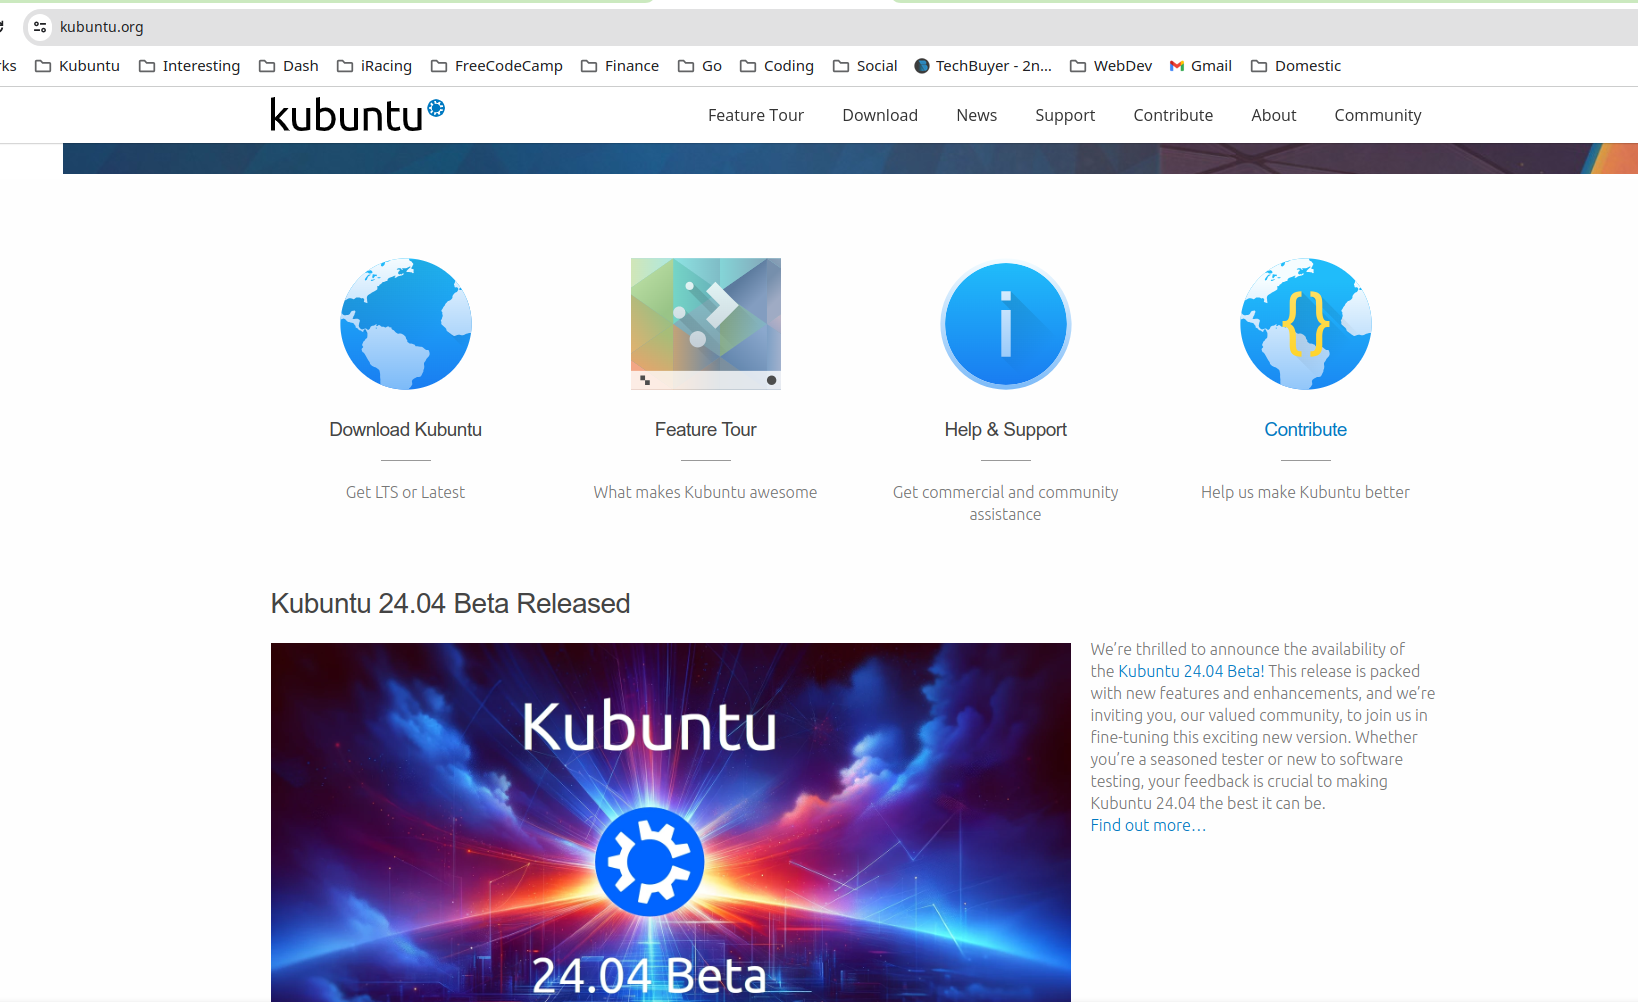Open the Social bookmarks folder

[865, 66]
